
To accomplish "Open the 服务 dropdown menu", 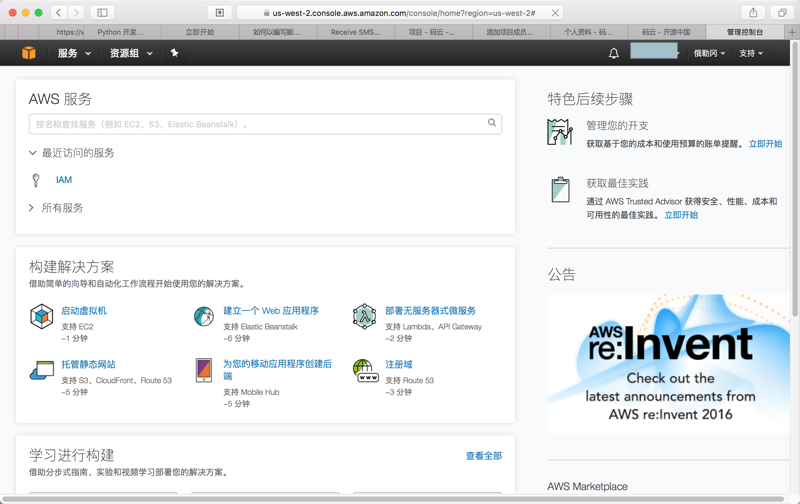I will (x=74, y=53).
